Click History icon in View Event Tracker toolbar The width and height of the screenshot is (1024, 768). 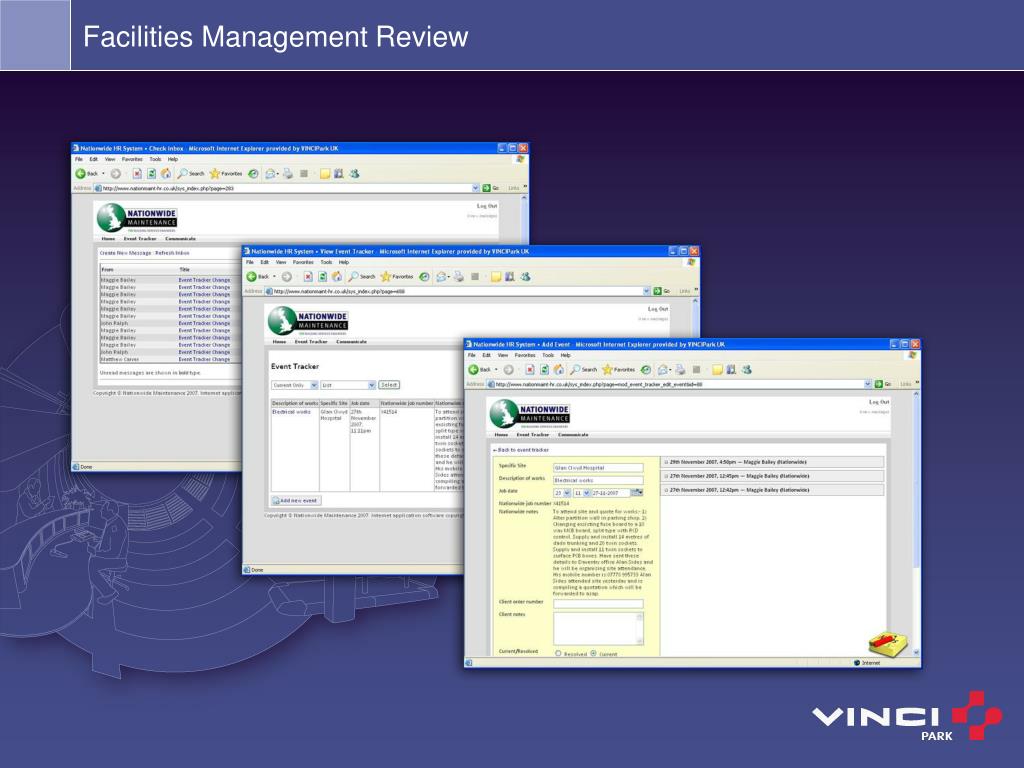(x=424, y=277)
